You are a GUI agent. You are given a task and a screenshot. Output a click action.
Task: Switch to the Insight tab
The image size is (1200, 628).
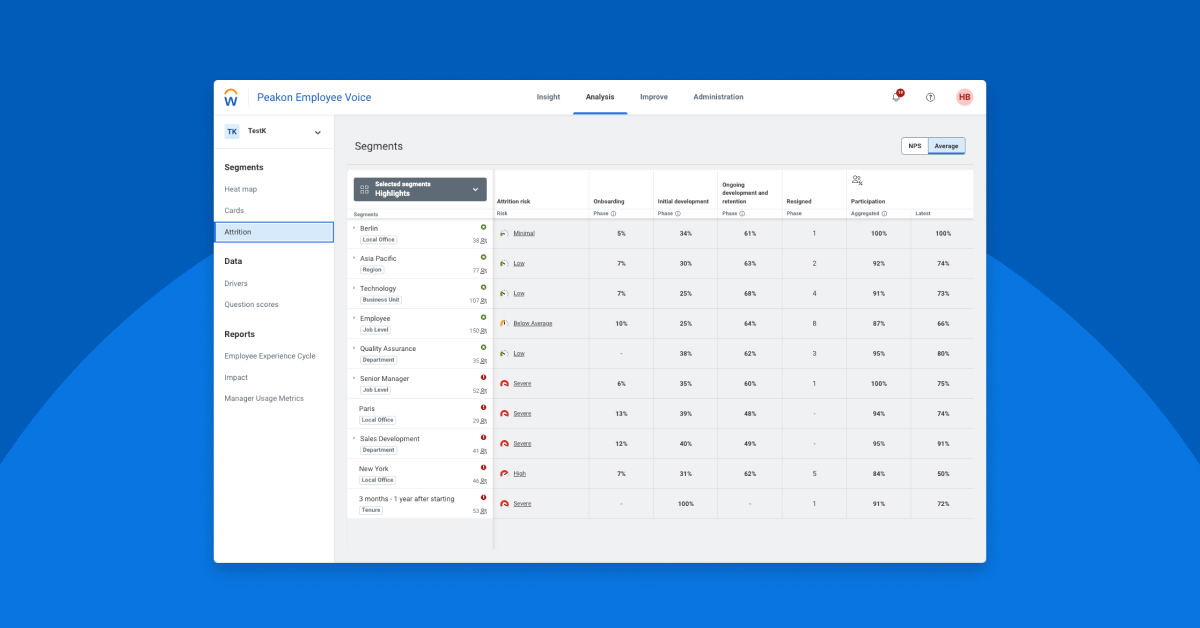pyautogui.click(x=548, y=97)
